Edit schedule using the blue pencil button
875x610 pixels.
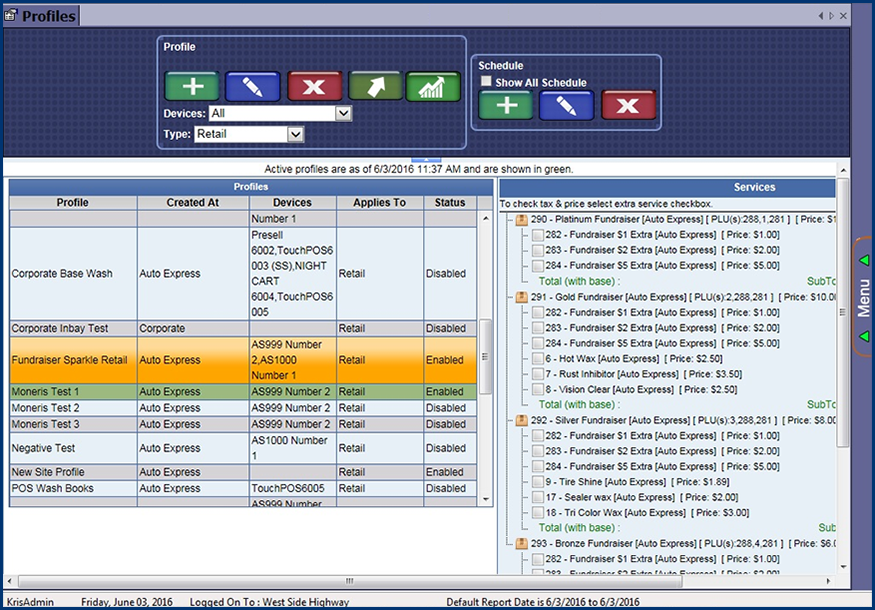pyautogui.click(x=566, y=105)
